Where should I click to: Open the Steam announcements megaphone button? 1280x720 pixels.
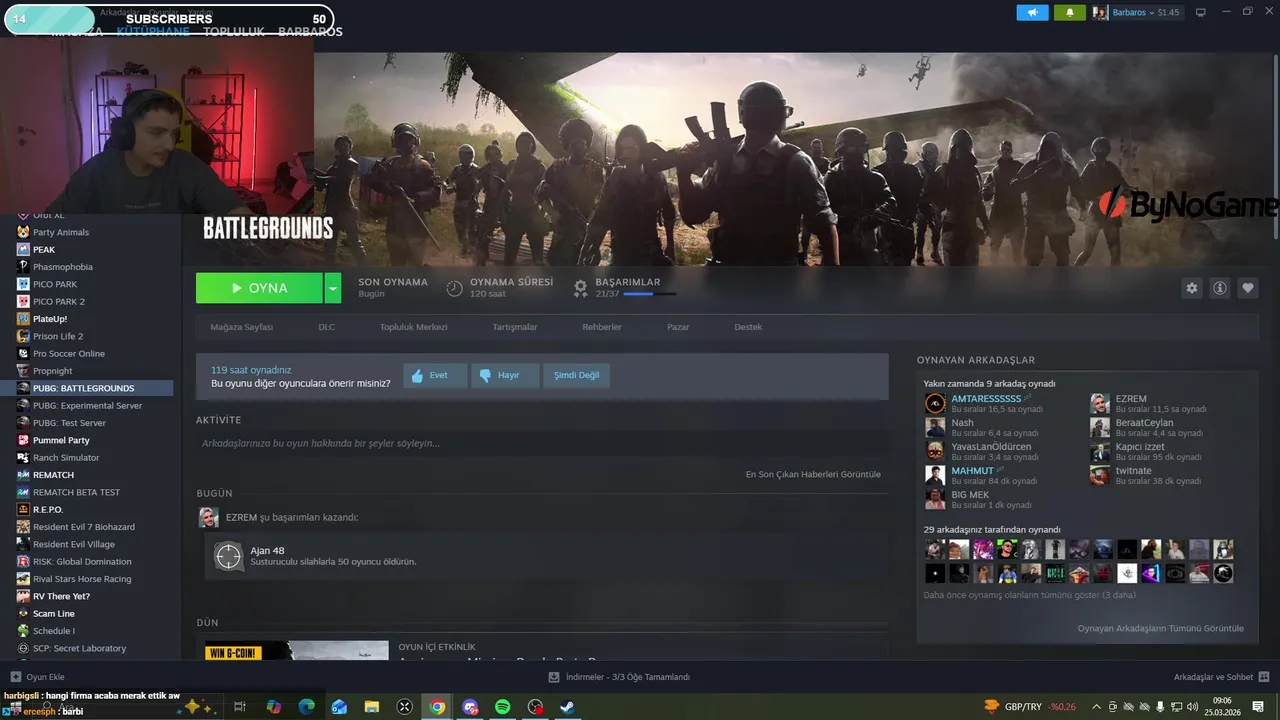pos(1032,12)
